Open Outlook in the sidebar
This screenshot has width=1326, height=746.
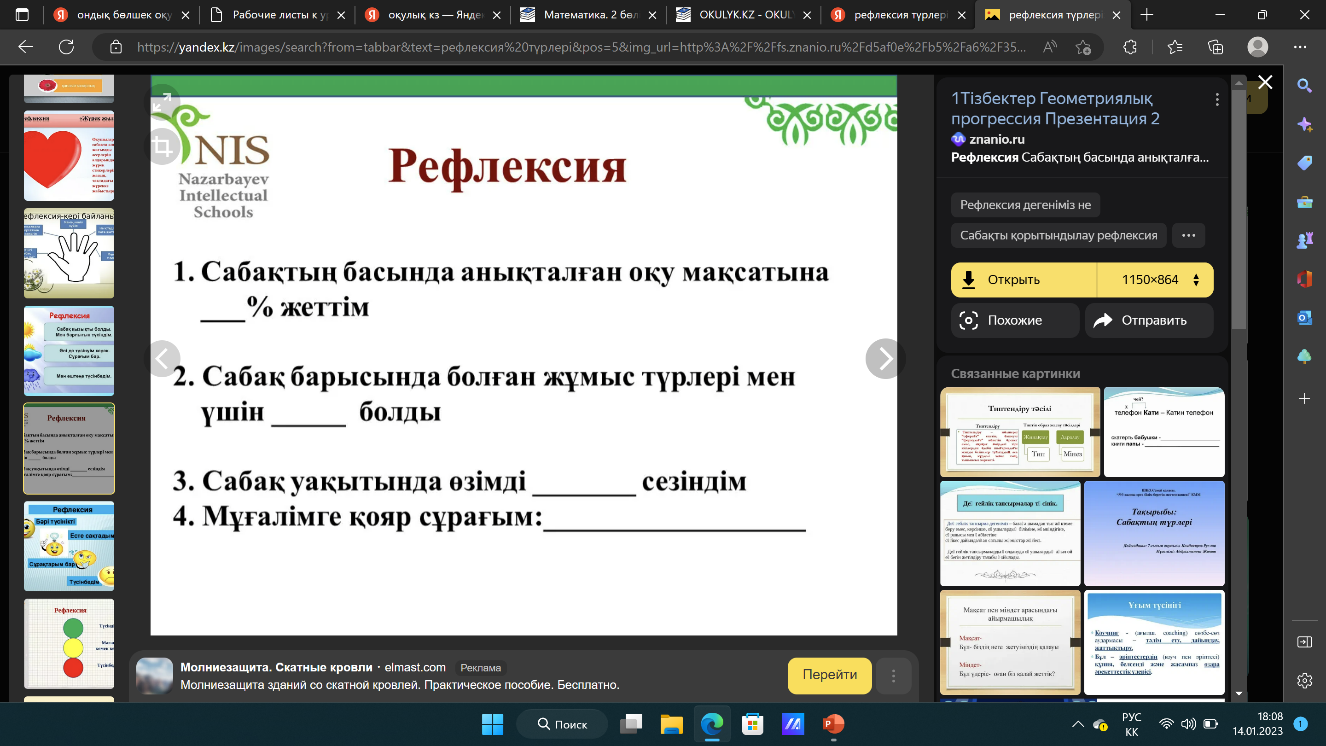[x=1304, y=318]
